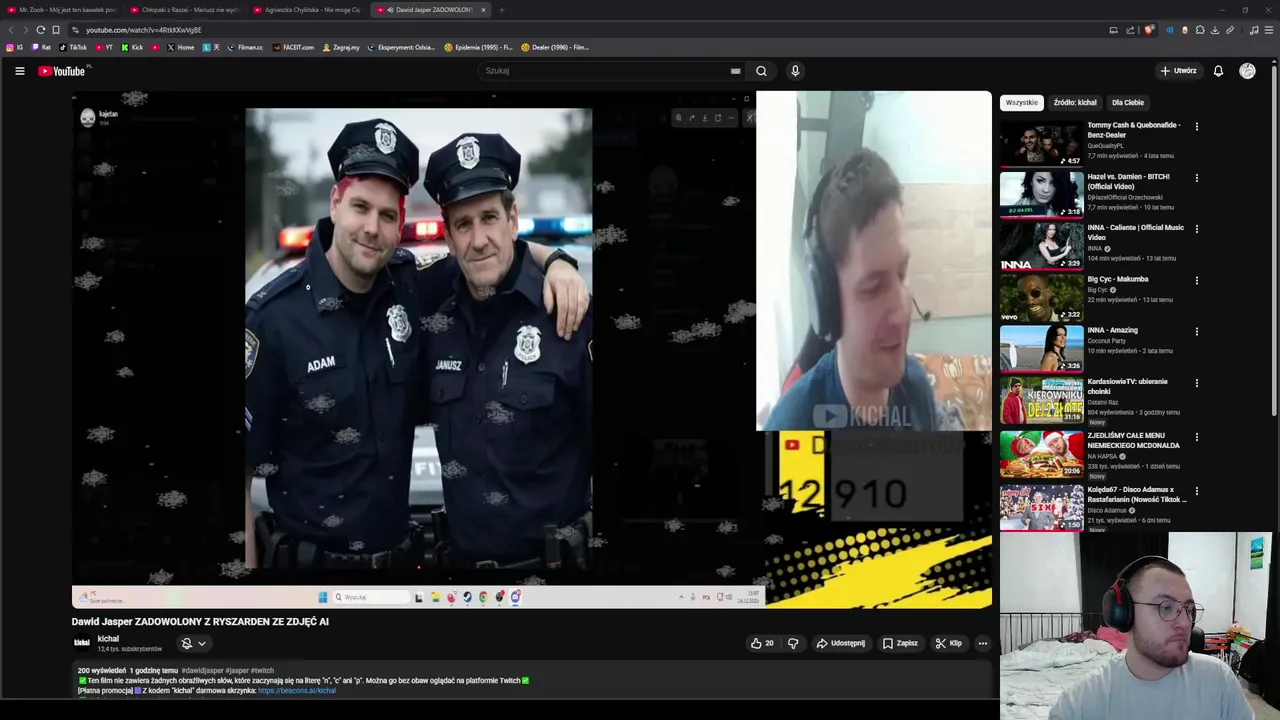
Task: Open the Brave Shields lion icon
Action: point(1149,30)
